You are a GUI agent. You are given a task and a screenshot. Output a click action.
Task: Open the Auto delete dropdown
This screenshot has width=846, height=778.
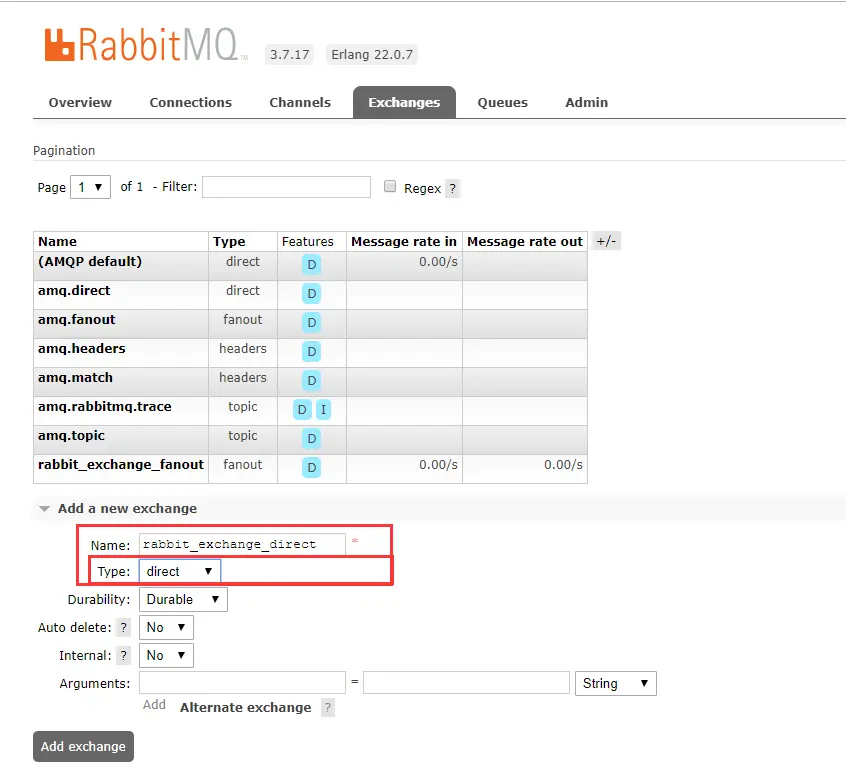tap(166, 627)
